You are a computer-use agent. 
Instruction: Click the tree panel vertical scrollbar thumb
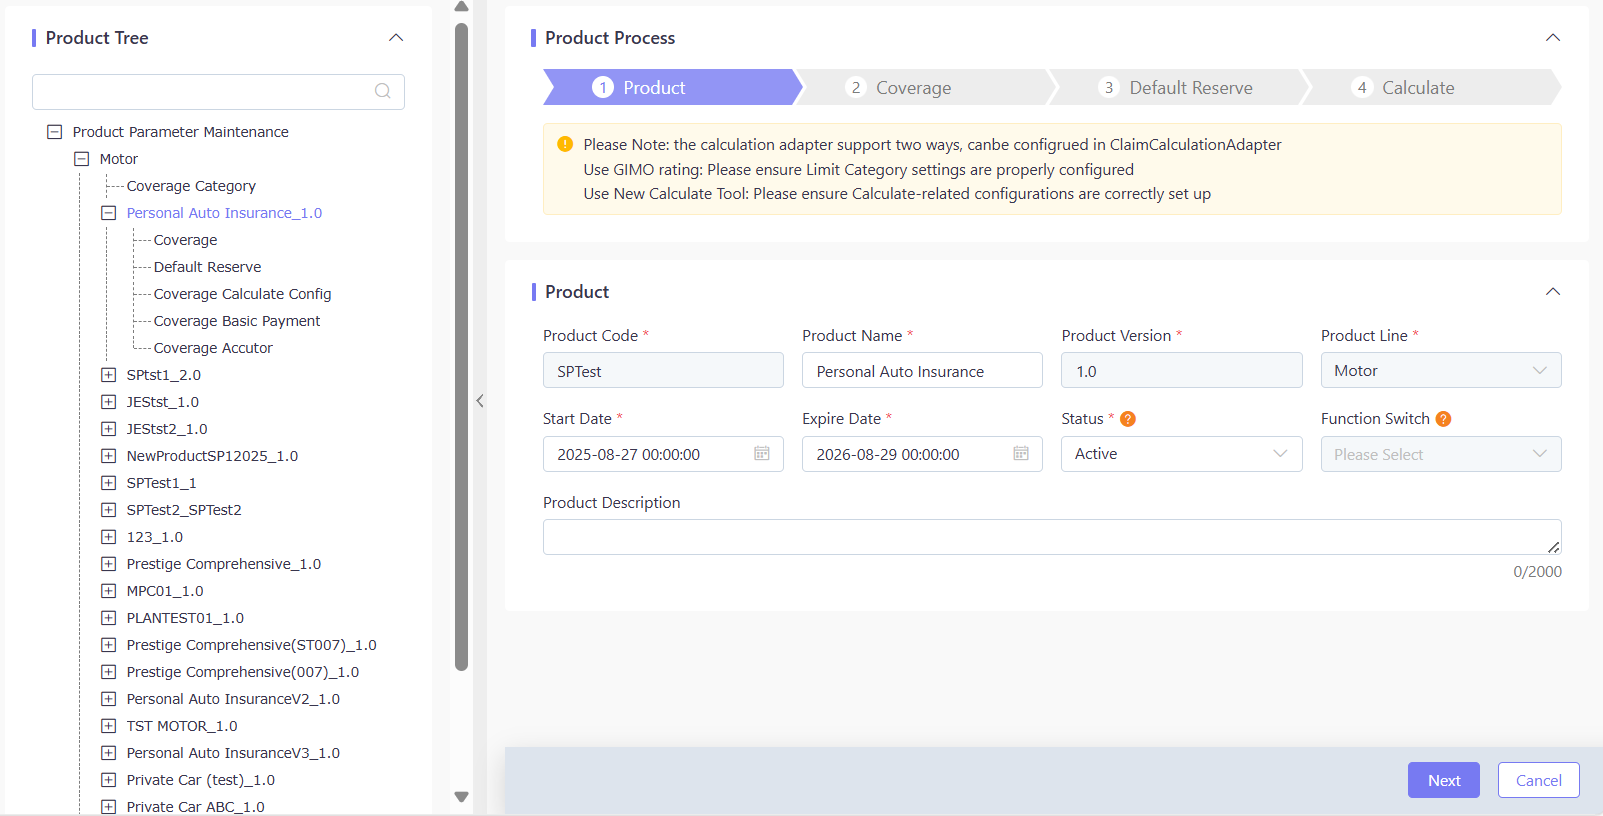(x=461, y=346)
